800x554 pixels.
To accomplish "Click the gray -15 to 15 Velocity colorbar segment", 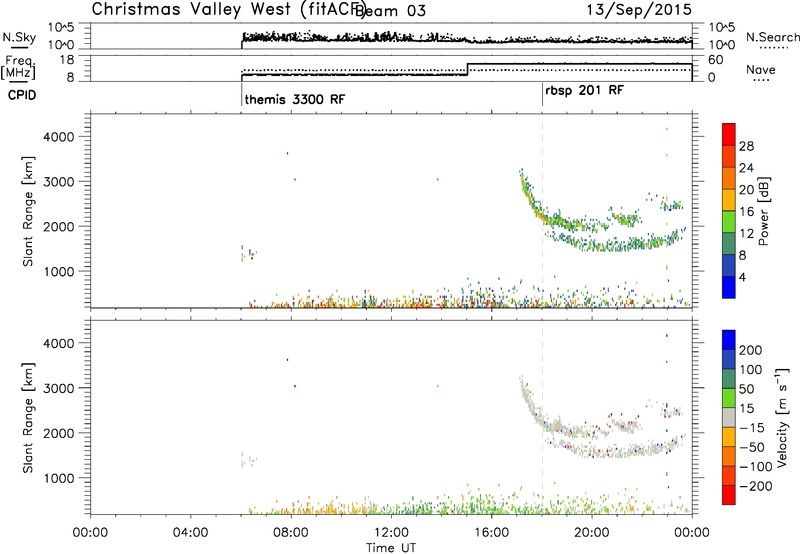I will 729,417.
